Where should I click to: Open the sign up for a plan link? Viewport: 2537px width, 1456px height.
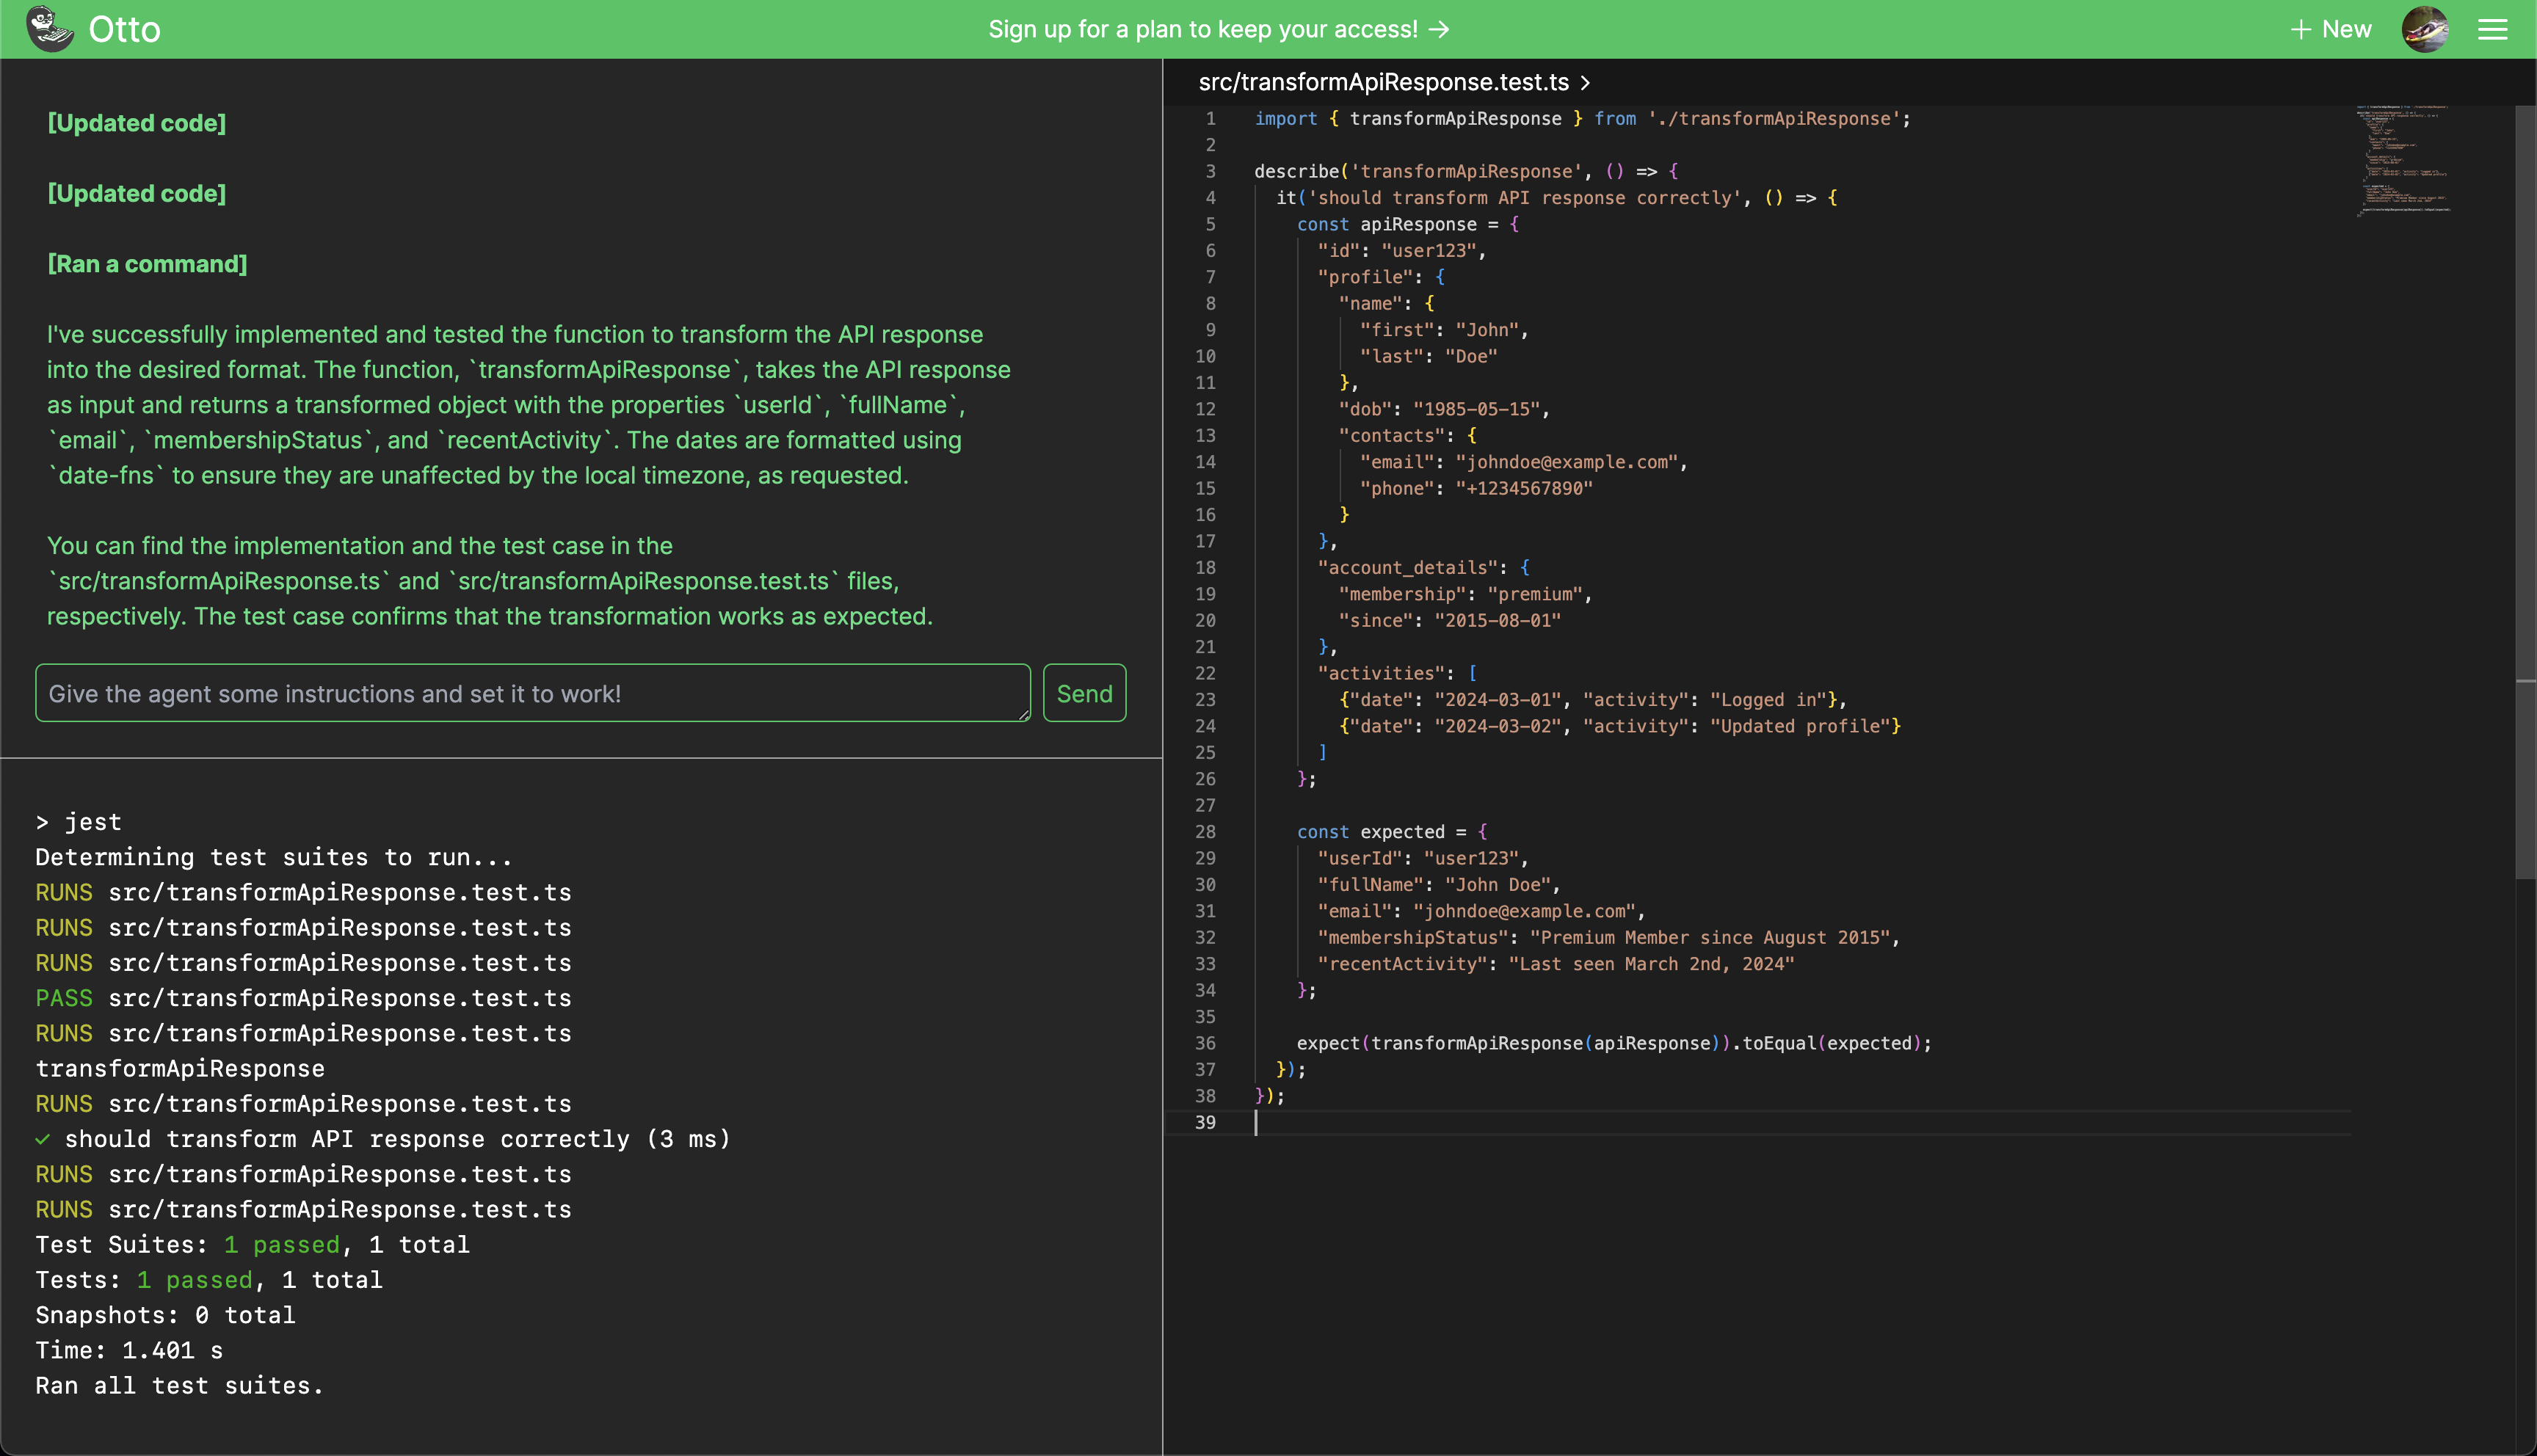[1202, 29]
